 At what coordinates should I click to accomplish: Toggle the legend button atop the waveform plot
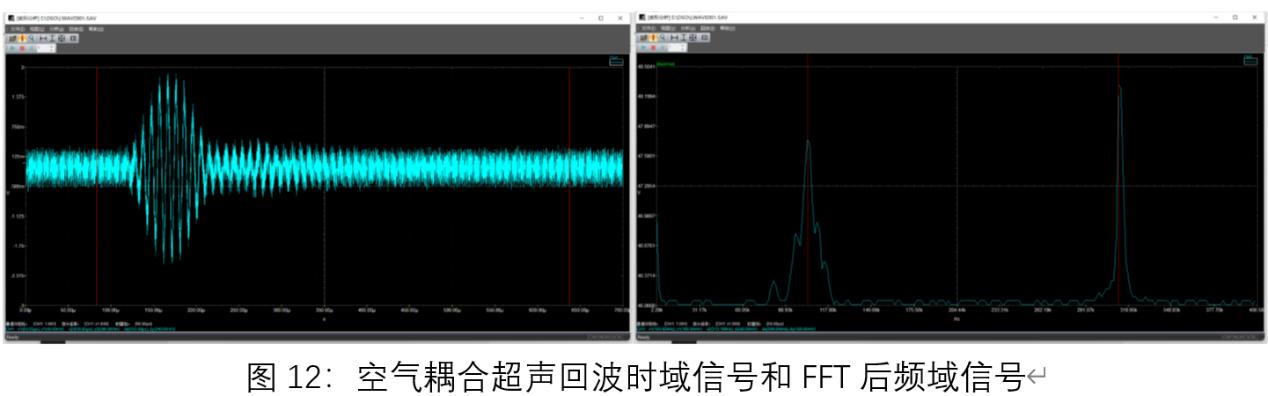point(617,62)
